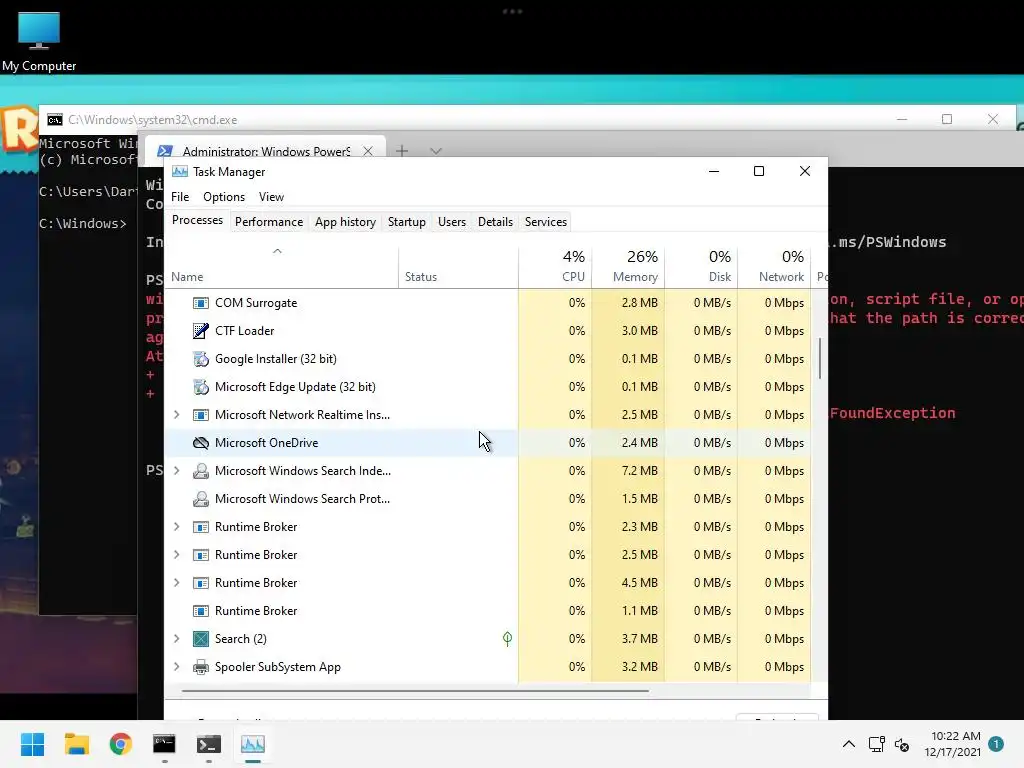
Task: Expand Microsoft Network Realtime Inspection process
Action: [x=176, y=415]
